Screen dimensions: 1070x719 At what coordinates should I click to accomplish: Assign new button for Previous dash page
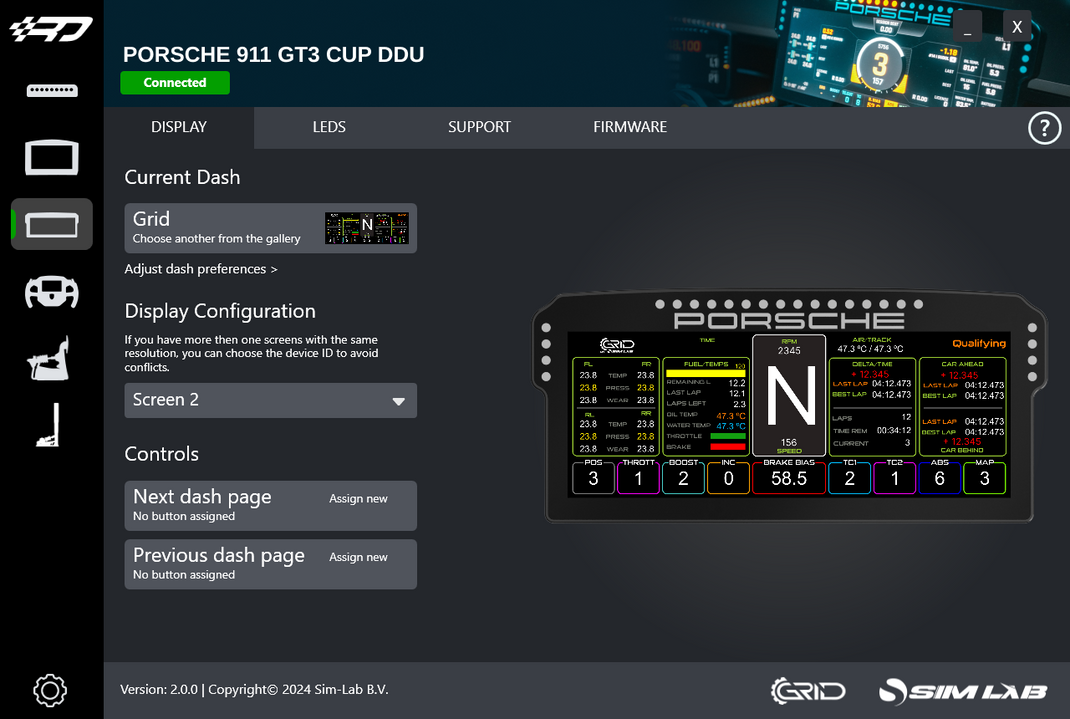[358, 557]
